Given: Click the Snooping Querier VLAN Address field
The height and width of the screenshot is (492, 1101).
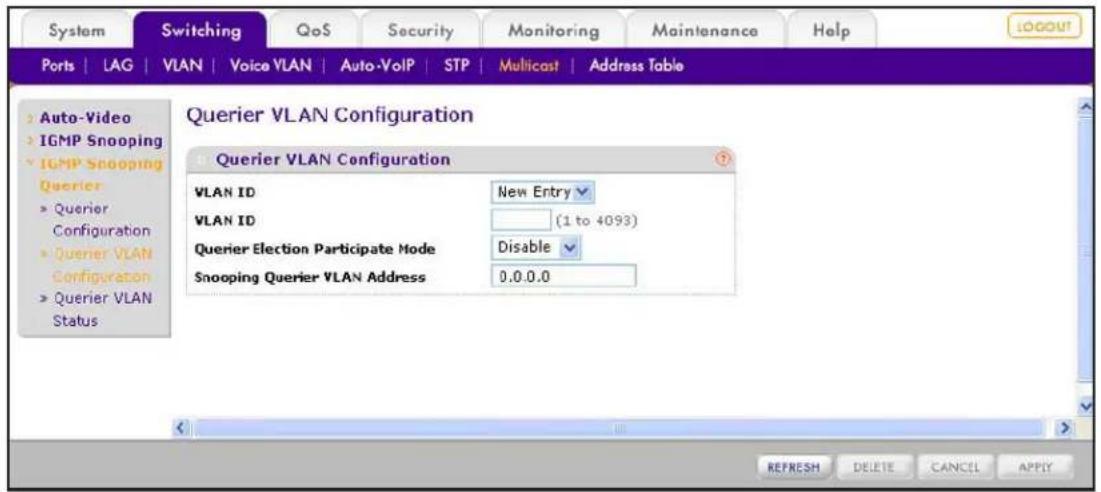Looking at the screenshot, I should (x=564, y=276).
